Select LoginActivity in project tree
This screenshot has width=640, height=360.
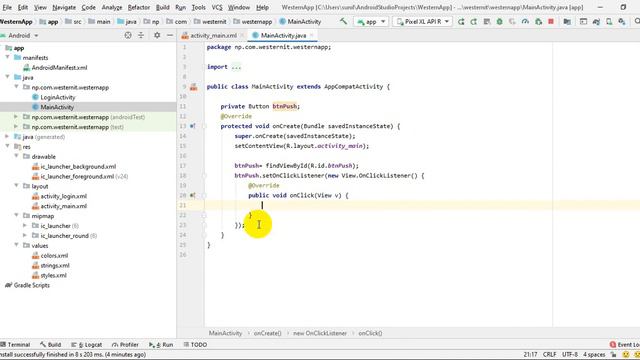click(58, 97)
